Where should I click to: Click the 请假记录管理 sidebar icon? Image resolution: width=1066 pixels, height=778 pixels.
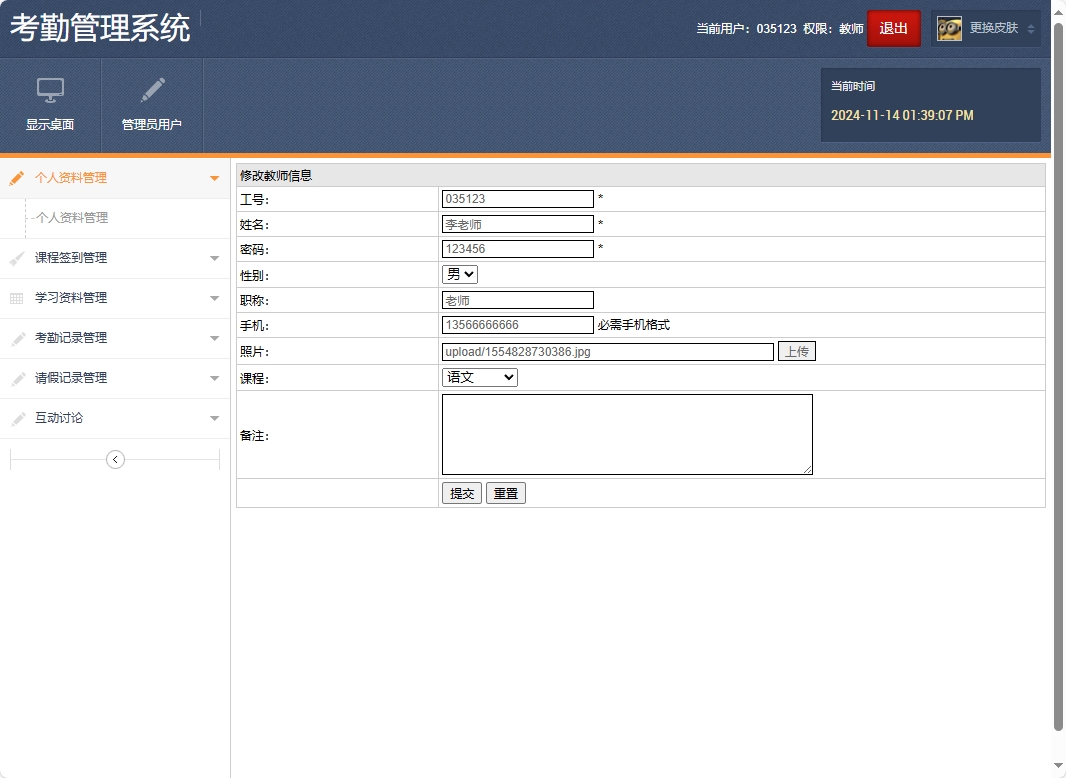[16, 378]
